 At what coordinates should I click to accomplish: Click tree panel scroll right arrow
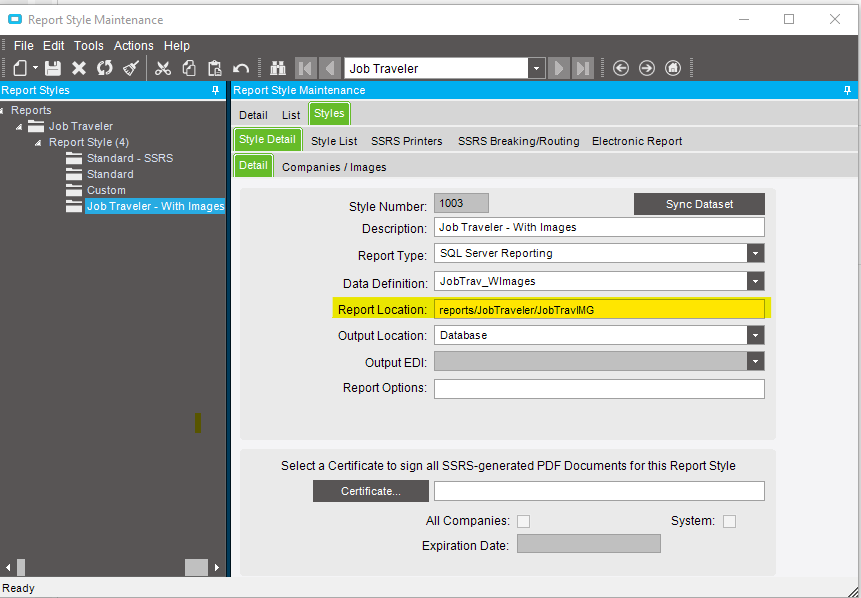[x=217, y=567]
